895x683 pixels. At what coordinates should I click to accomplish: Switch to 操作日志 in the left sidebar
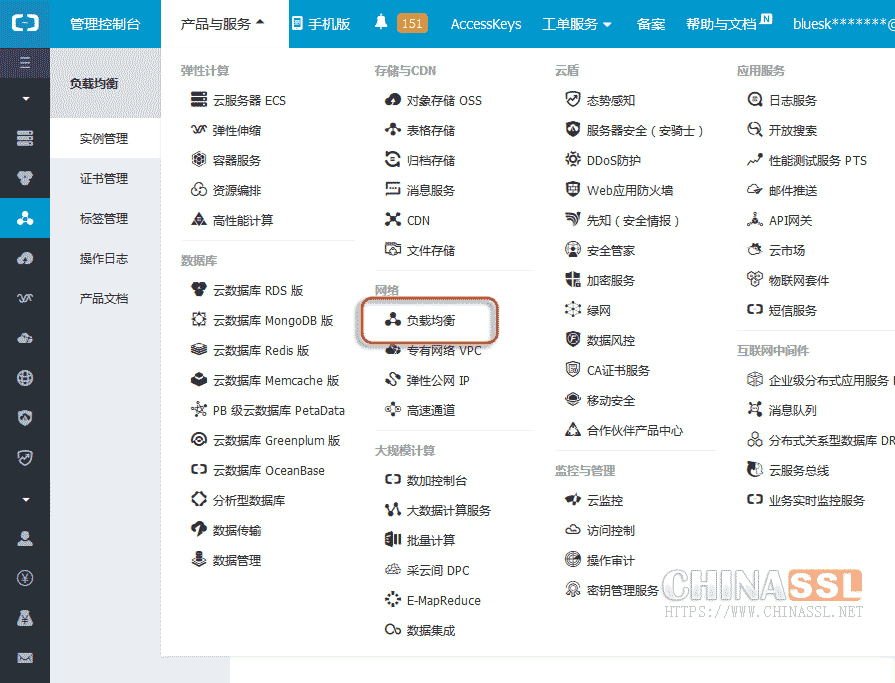(104, 259)
